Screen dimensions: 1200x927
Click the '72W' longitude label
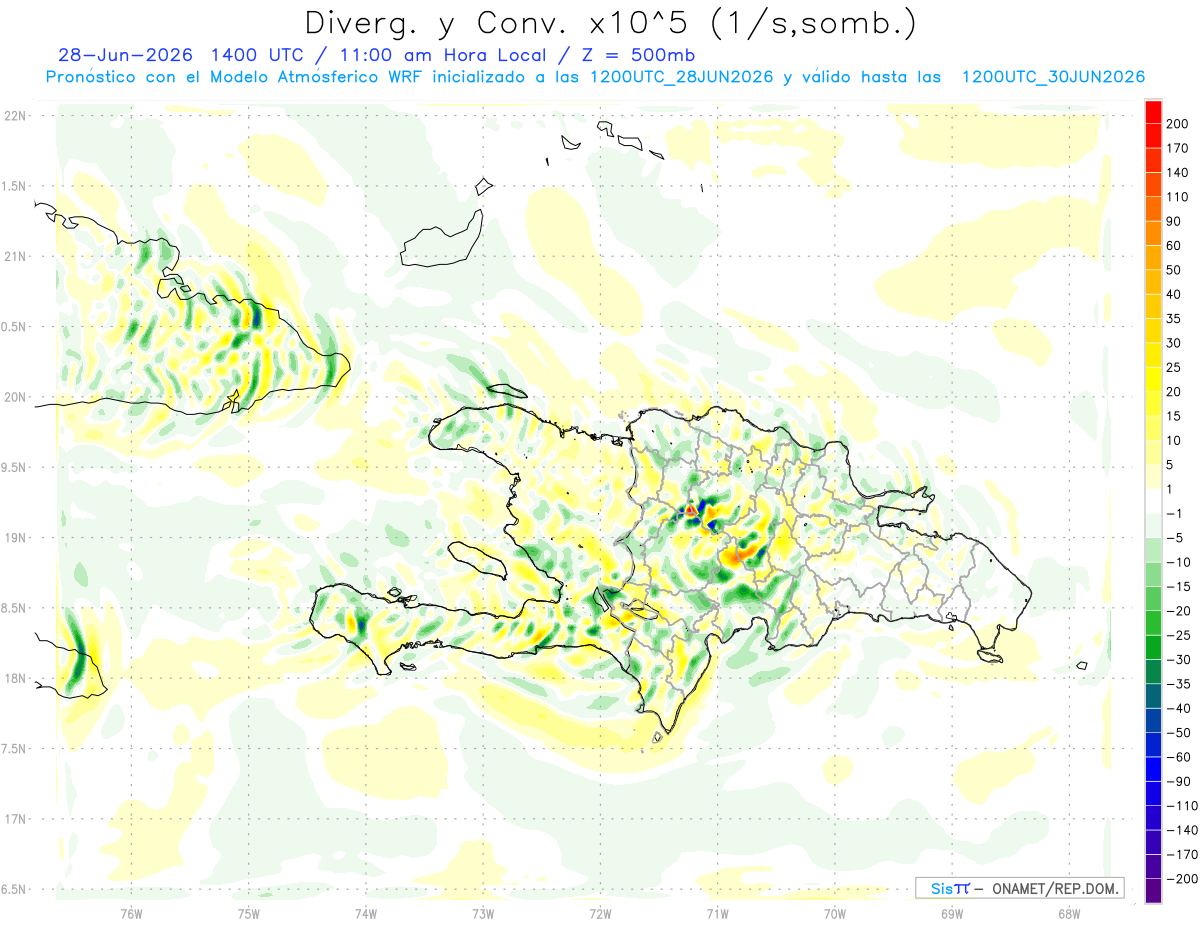(599, 915)
